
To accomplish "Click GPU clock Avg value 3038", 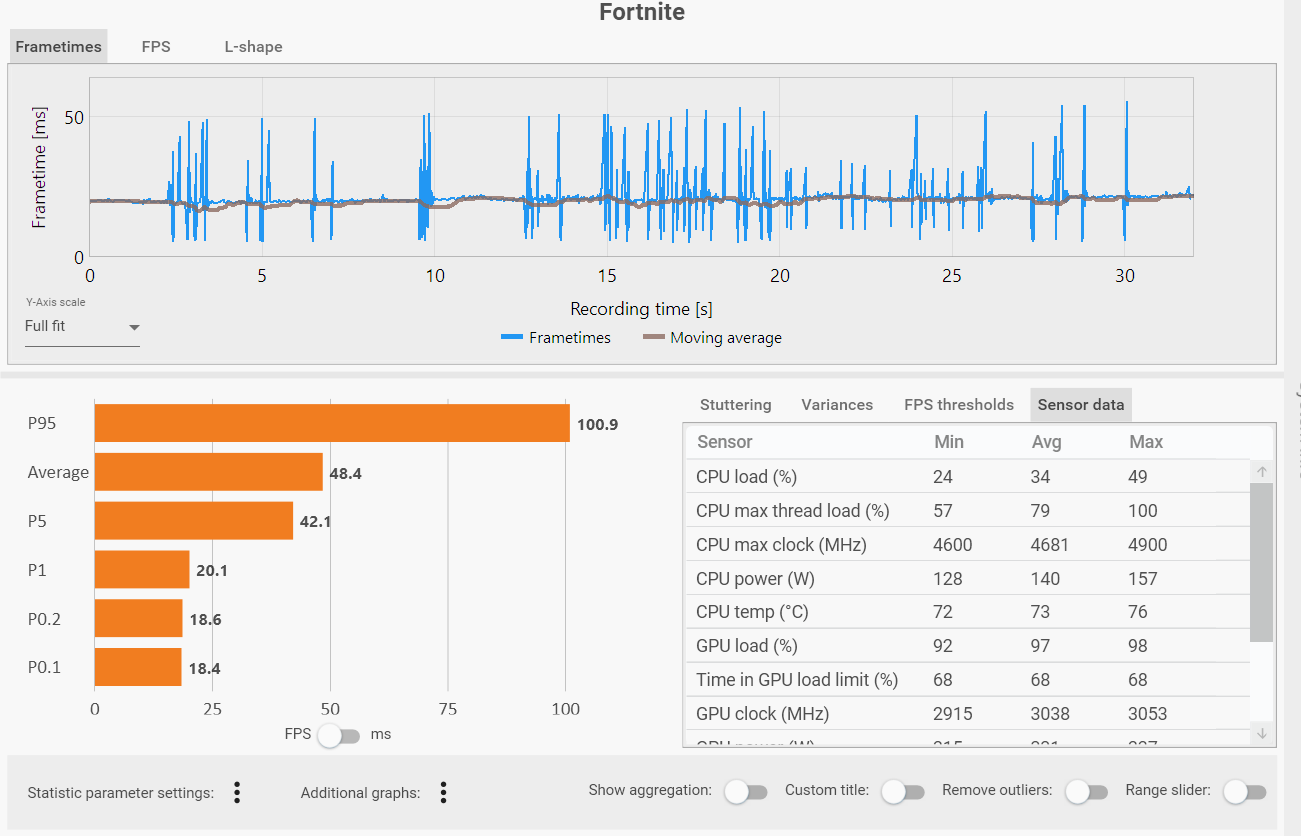I will pos(1050,714).
